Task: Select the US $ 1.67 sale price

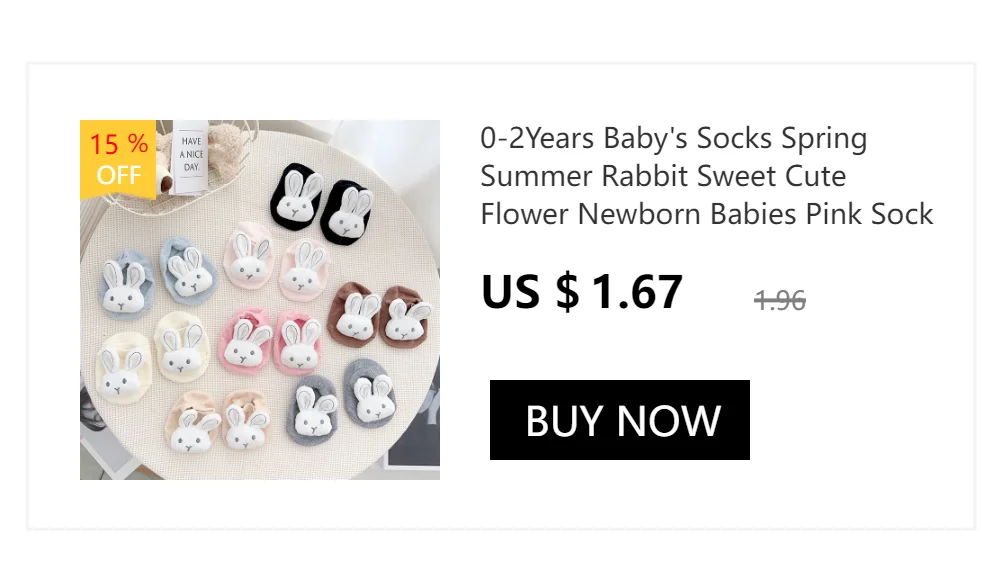Action: point(582,292)
